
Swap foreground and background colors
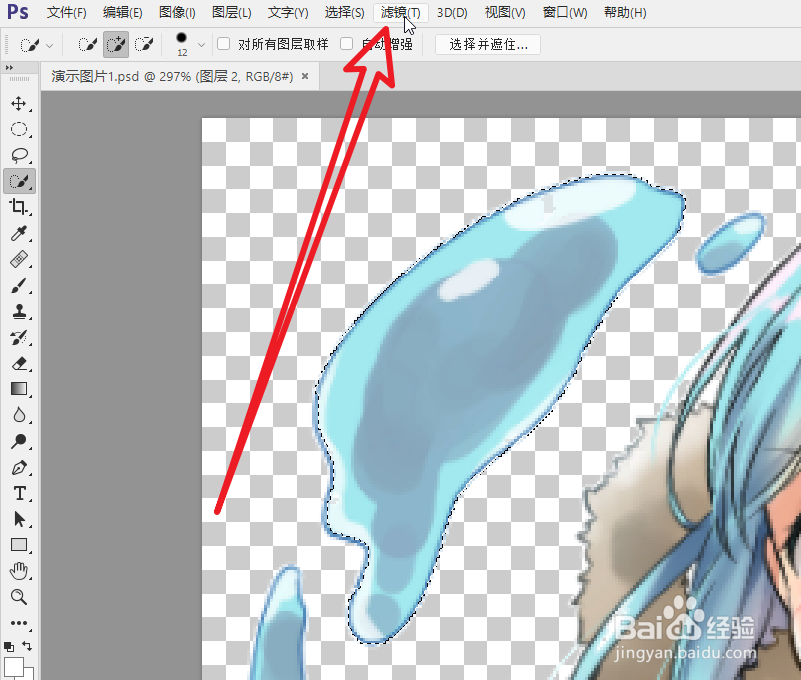tap(28, 646)
